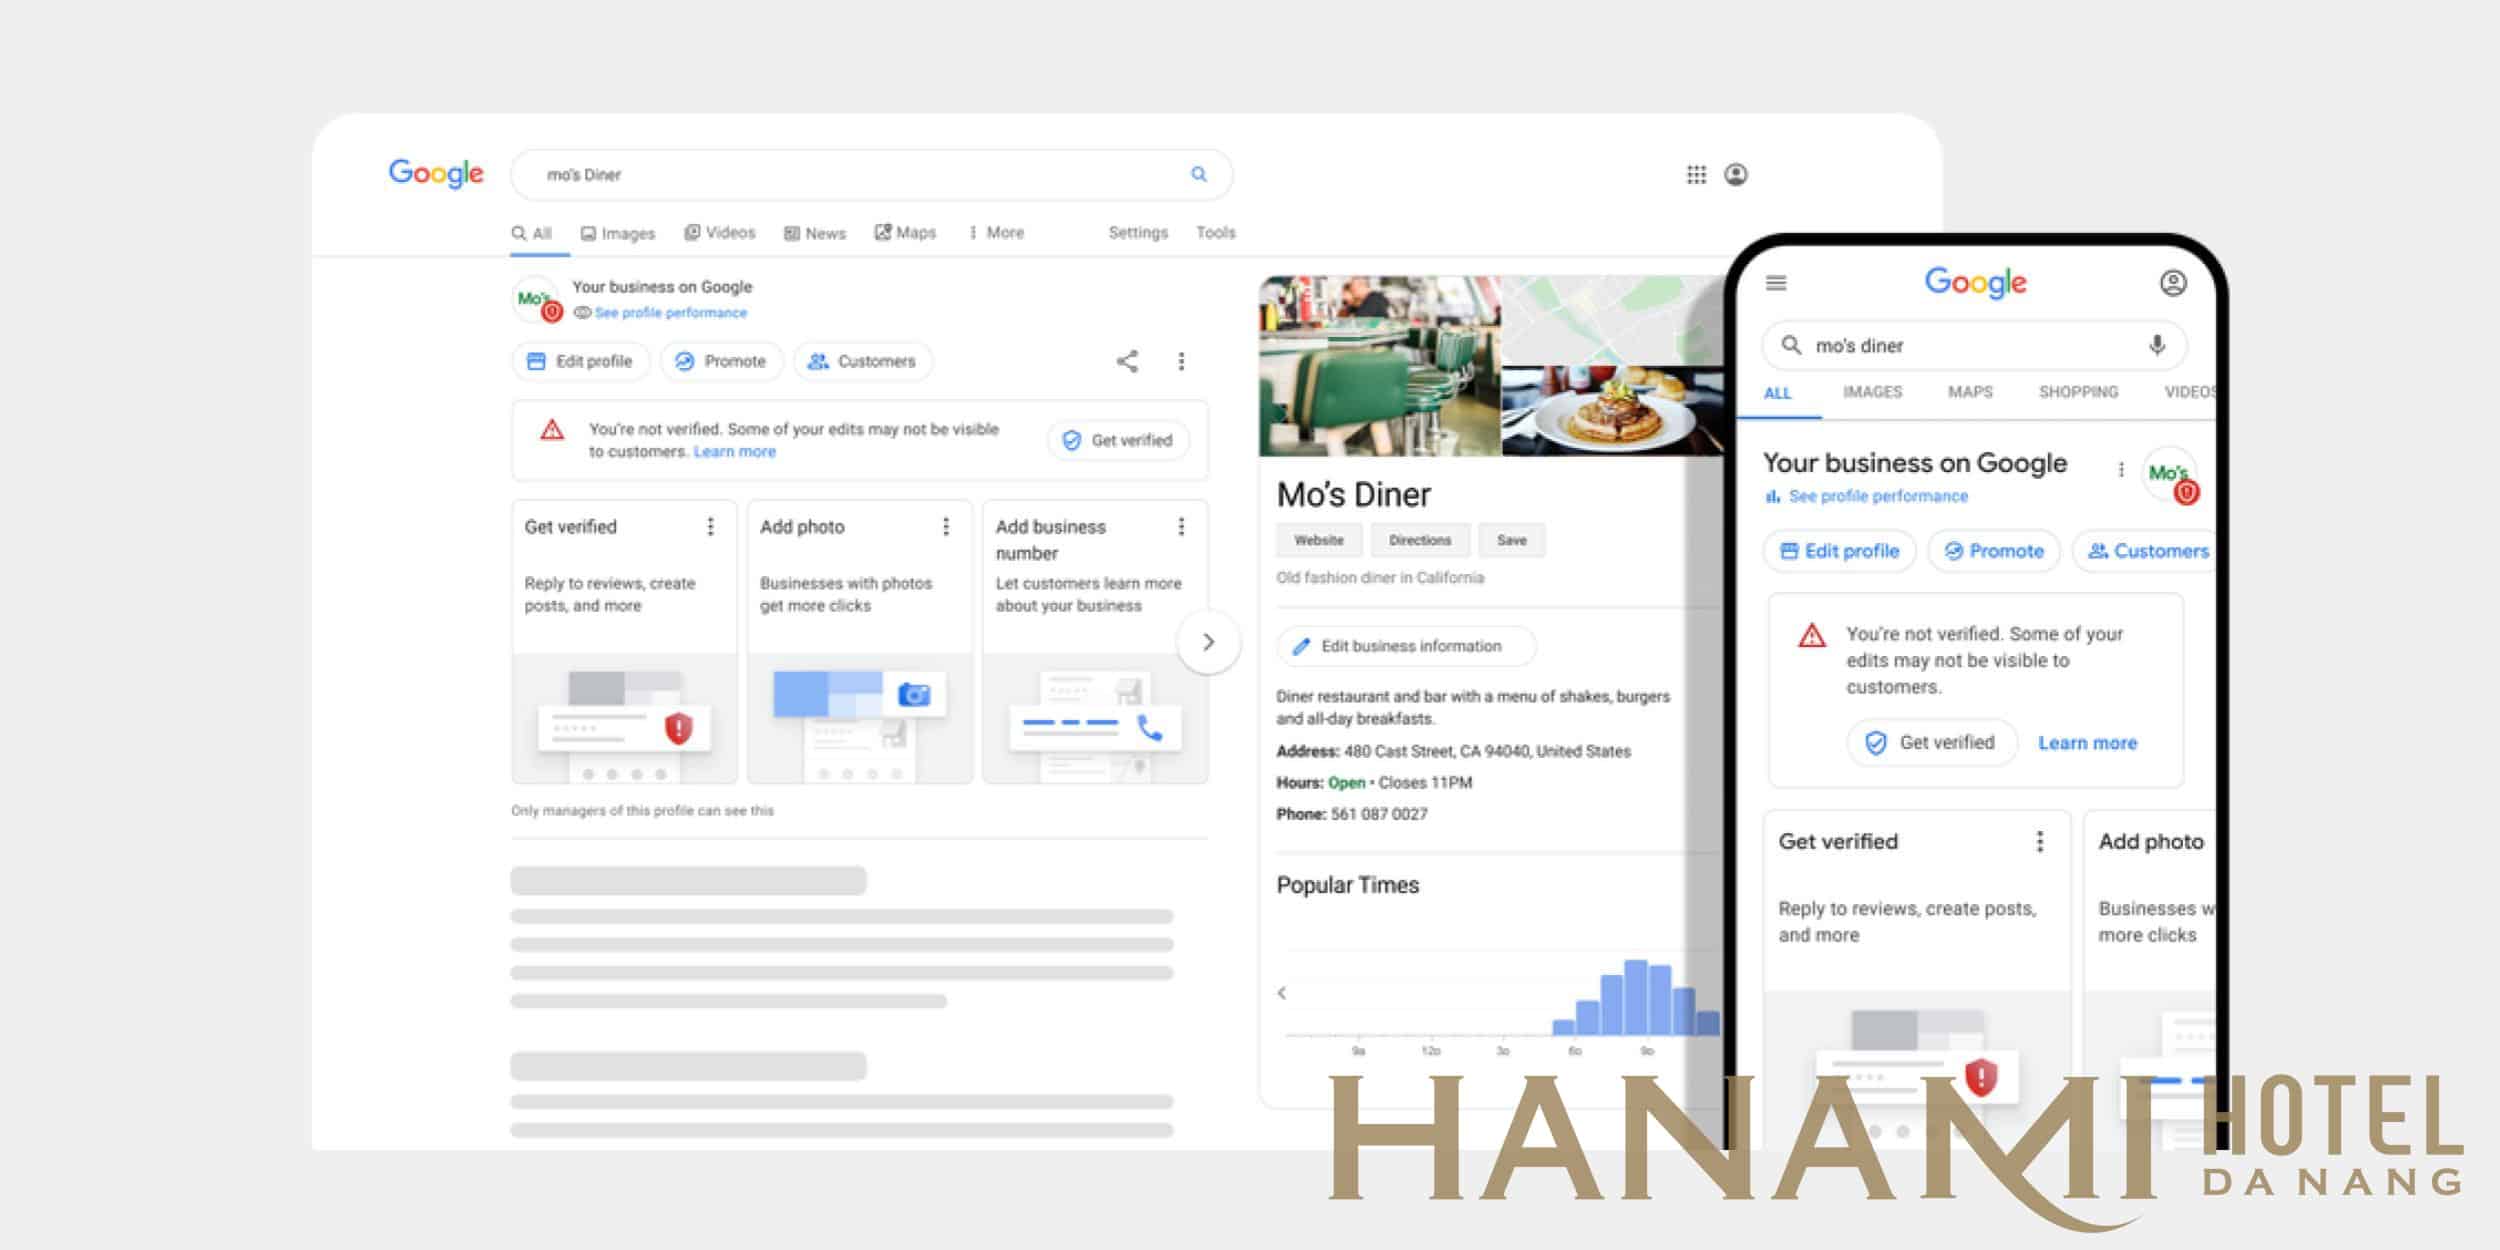Click the Get verified button
The width and height of the screenshot is (2500, 1250).
pos(1117,440)
